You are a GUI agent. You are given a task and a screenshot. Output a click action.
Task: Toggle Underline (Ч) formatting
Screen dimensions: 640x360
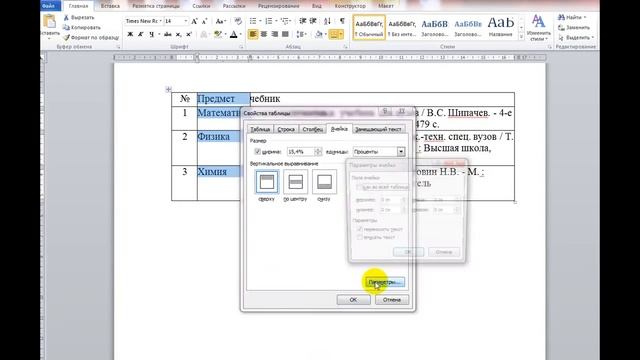point(151,34)
